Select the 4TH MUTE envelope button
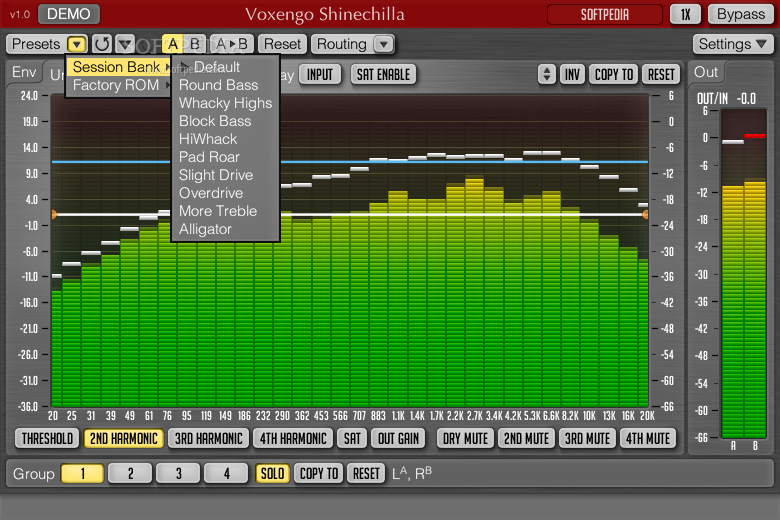Viewport: 780px width, 520px height. coord(648,438)
